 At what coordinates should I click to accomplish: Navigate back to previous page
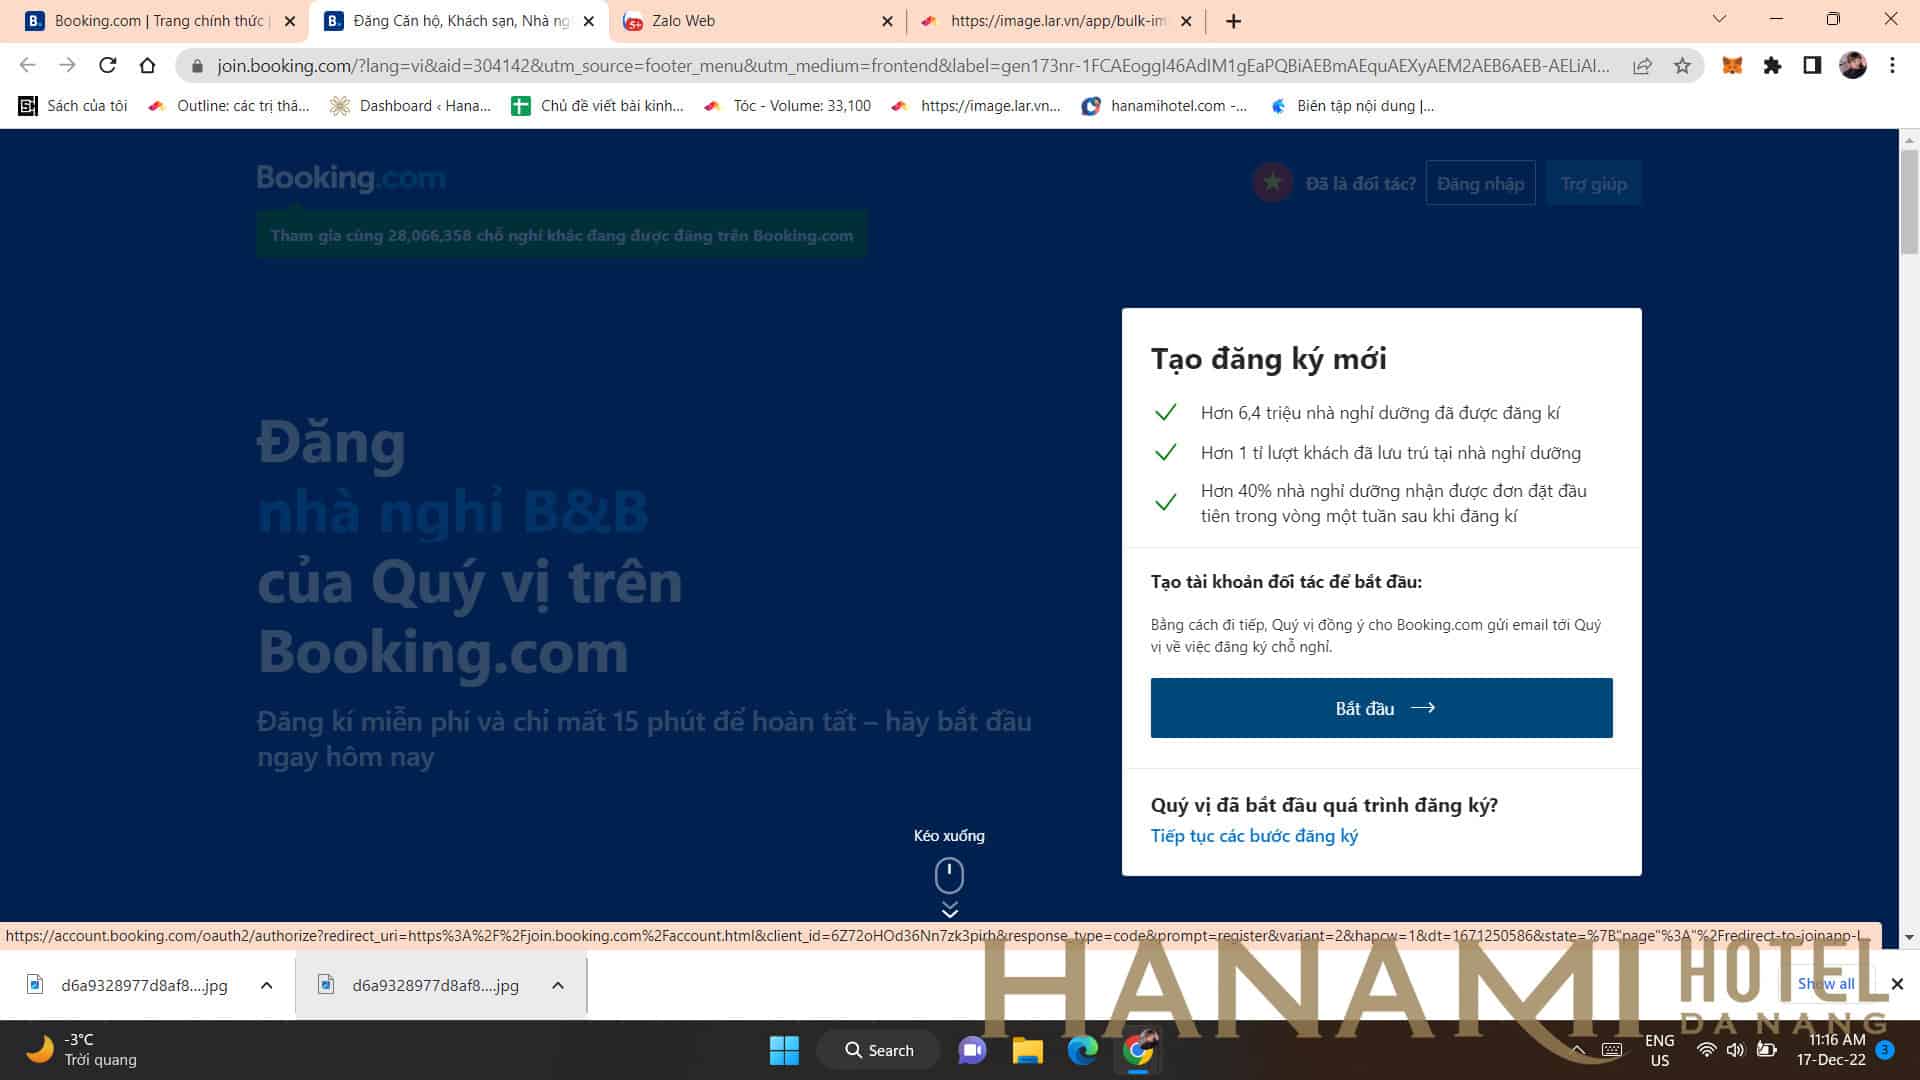(x=27, y=66)
